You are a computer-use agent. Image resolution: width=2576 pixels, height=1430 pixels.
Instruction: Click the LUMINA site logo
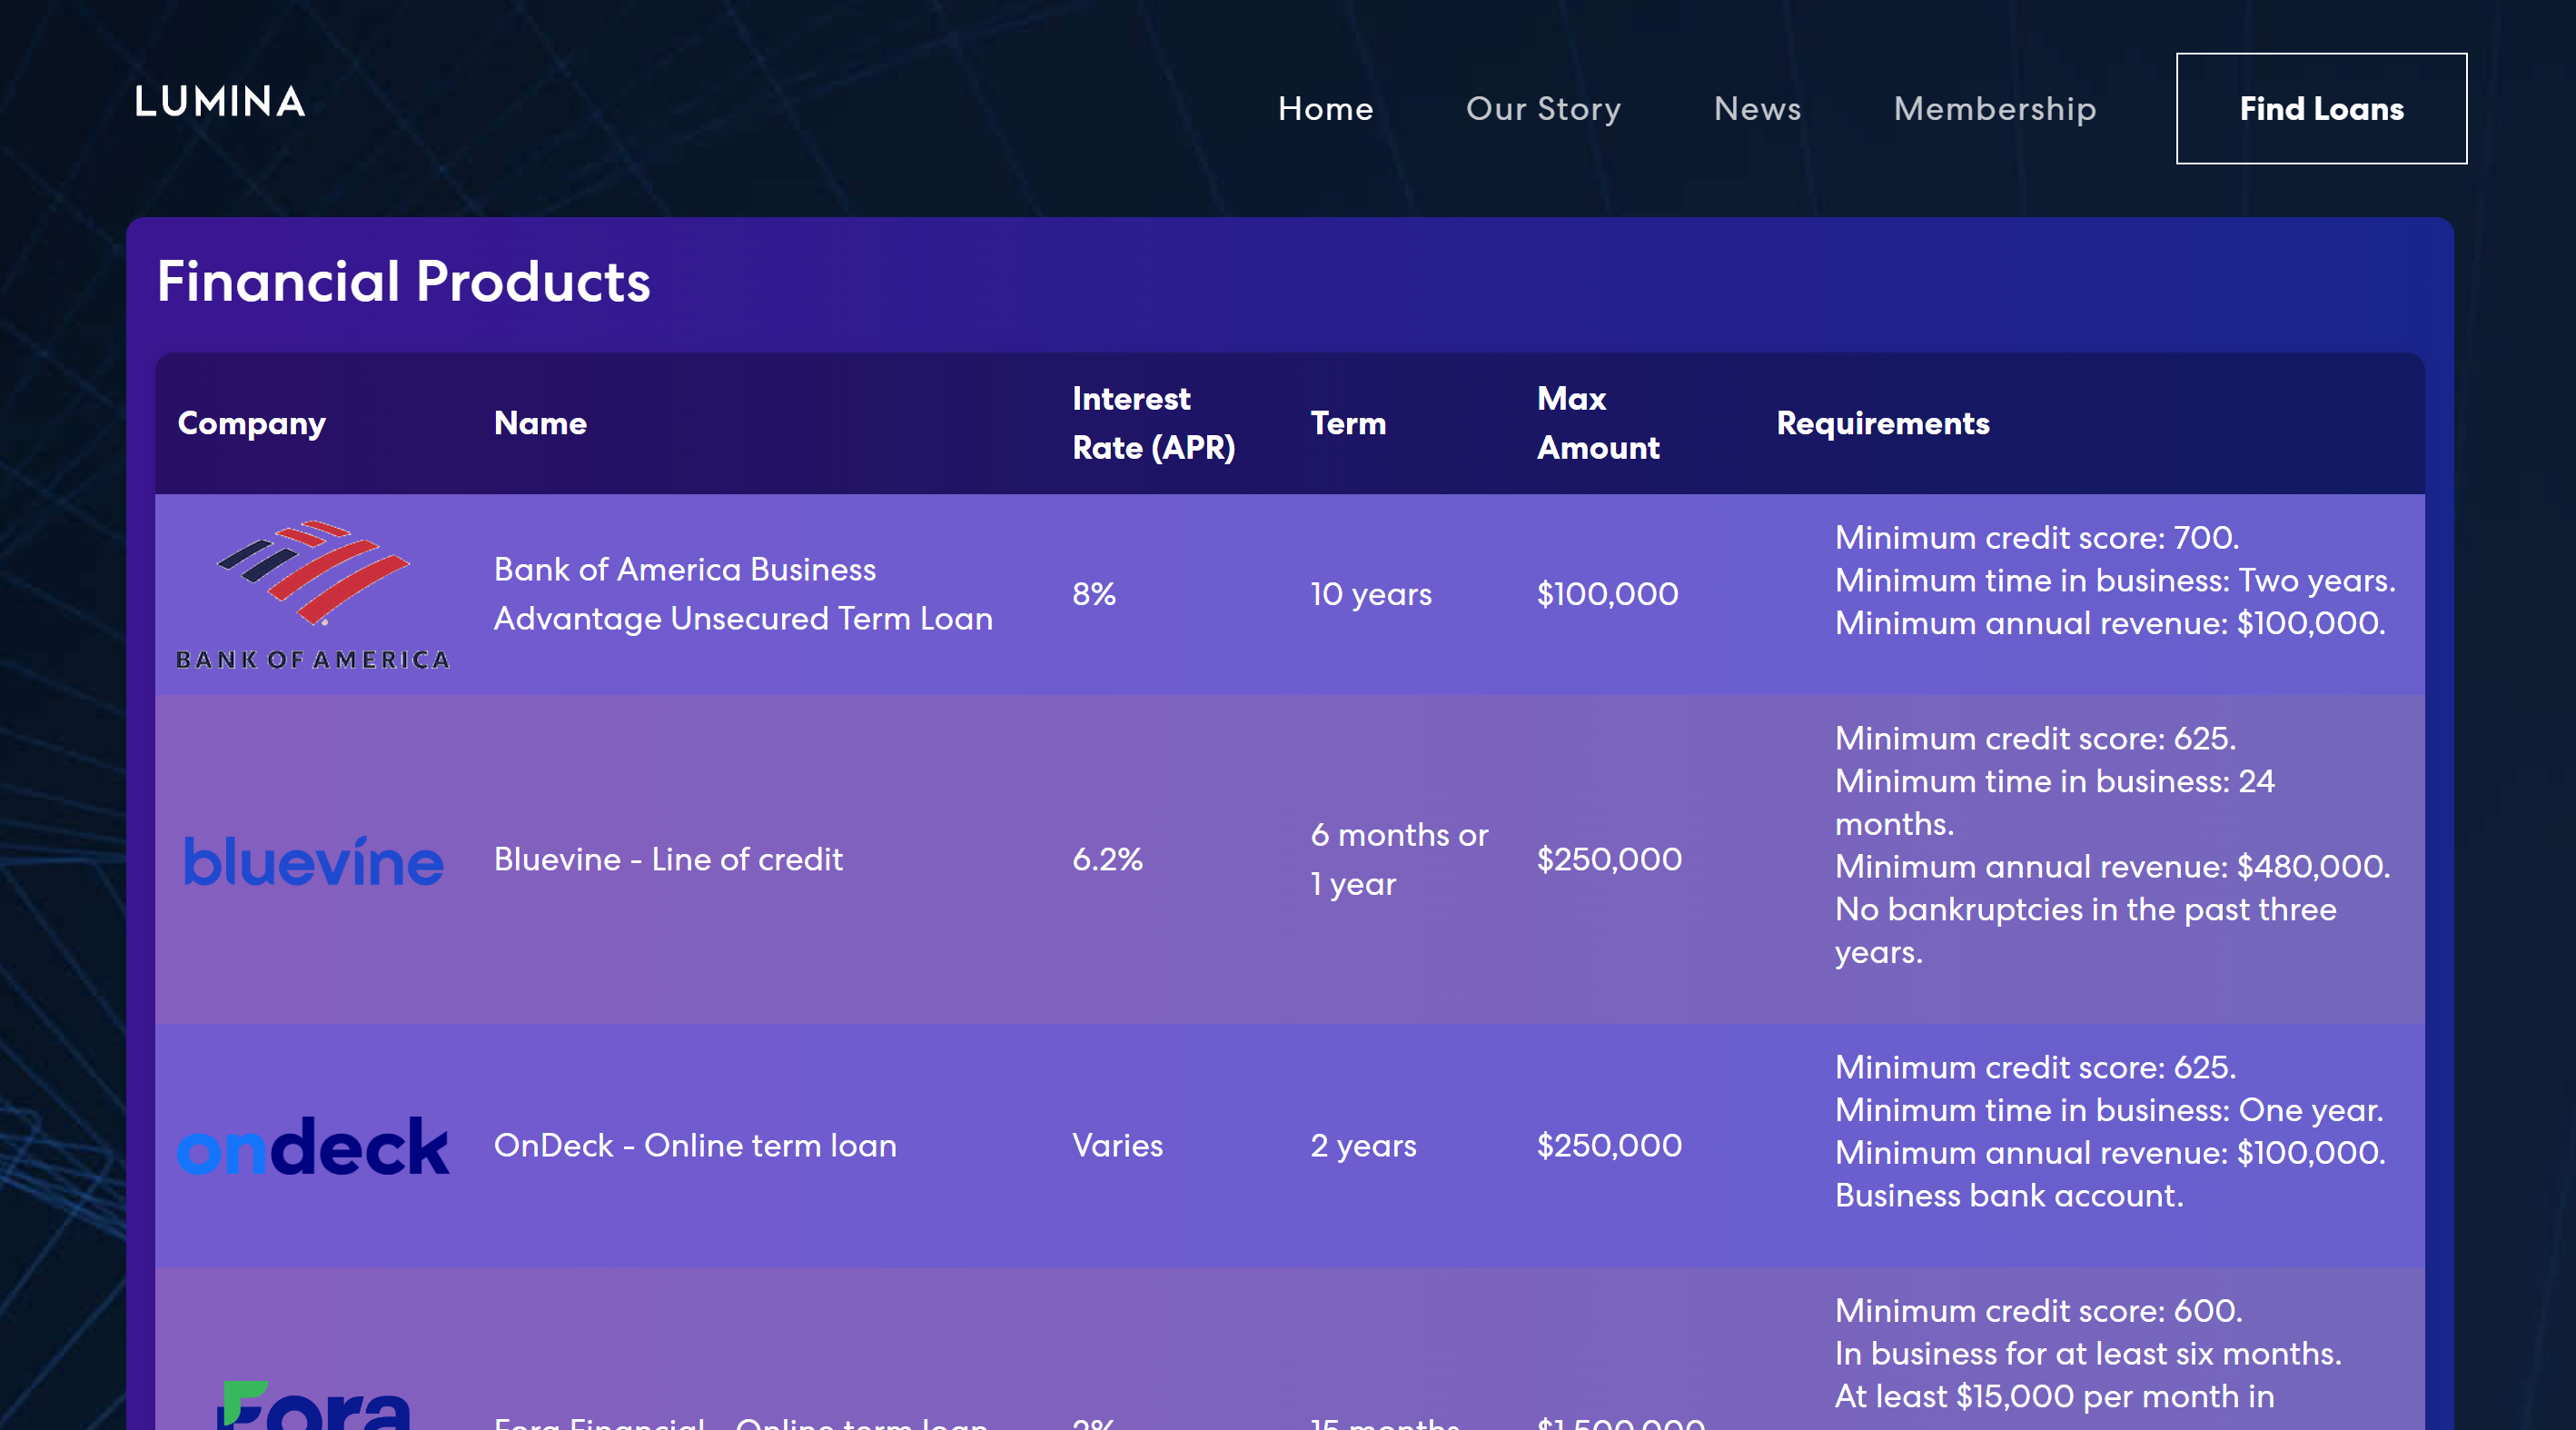tap(219, 101)
